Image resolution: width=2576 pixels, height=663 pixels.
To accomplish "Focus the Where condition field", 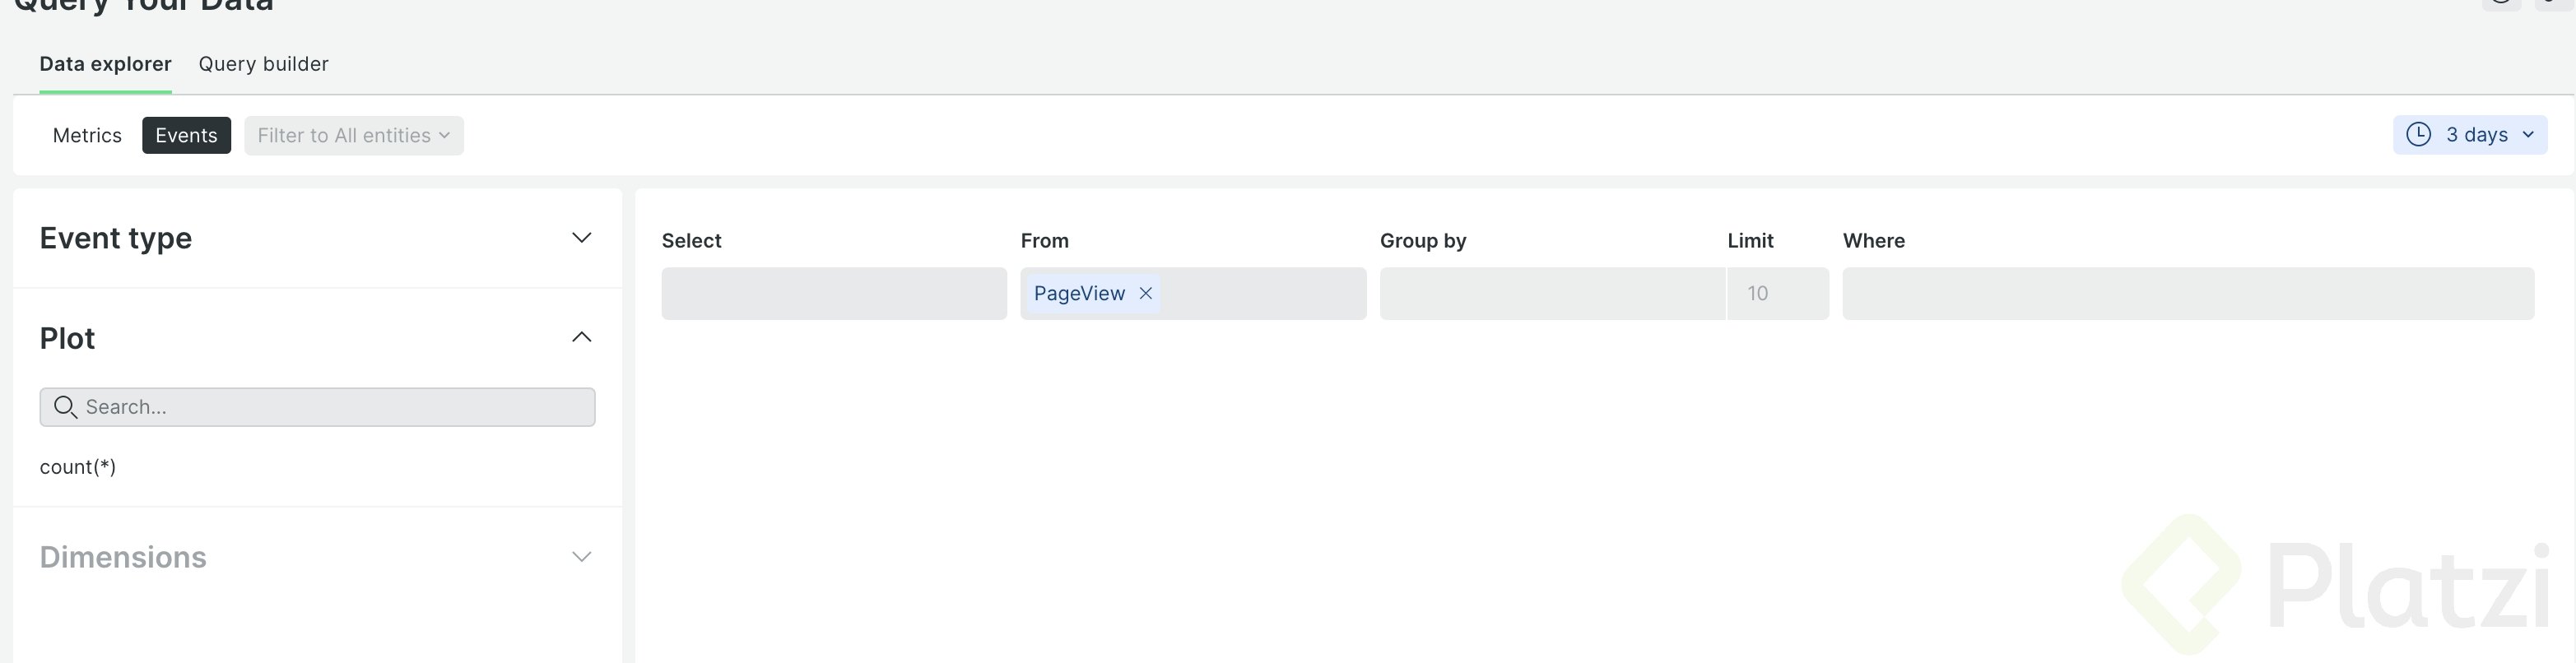I will tap(2187, 293).
